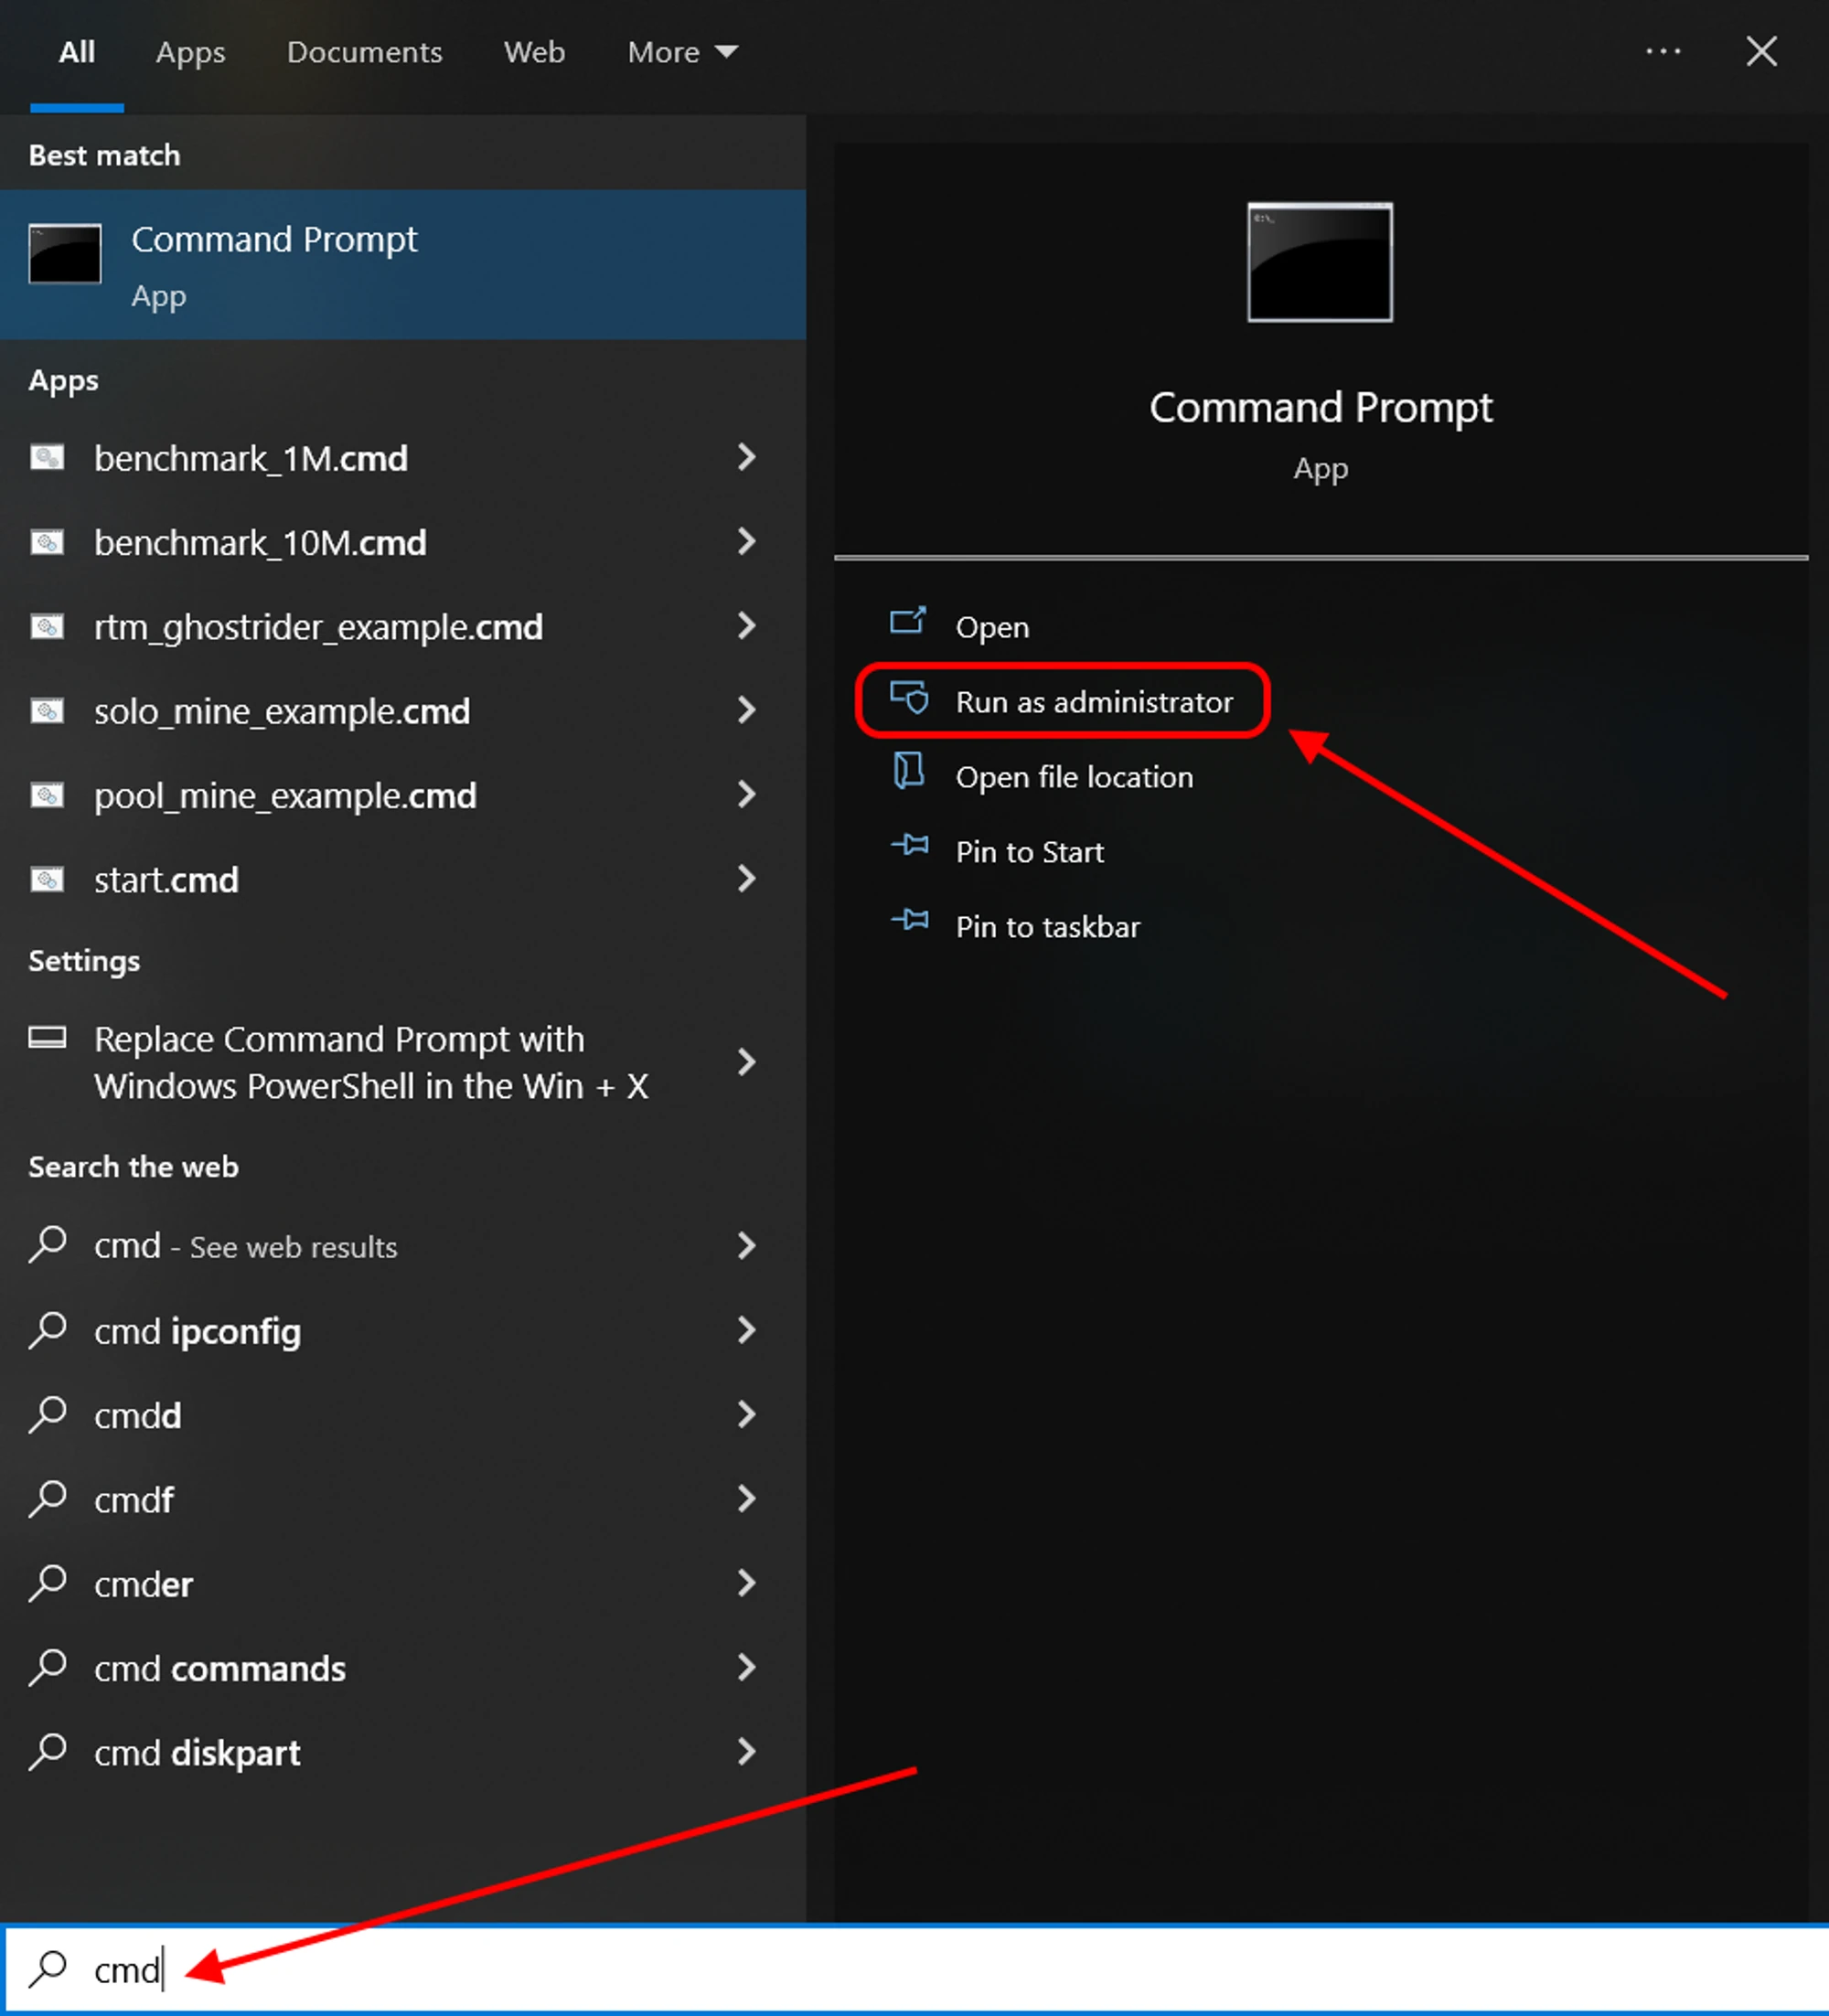
Task: Expand the cmd commands suggestion arrow
Action: [746, 1667]
